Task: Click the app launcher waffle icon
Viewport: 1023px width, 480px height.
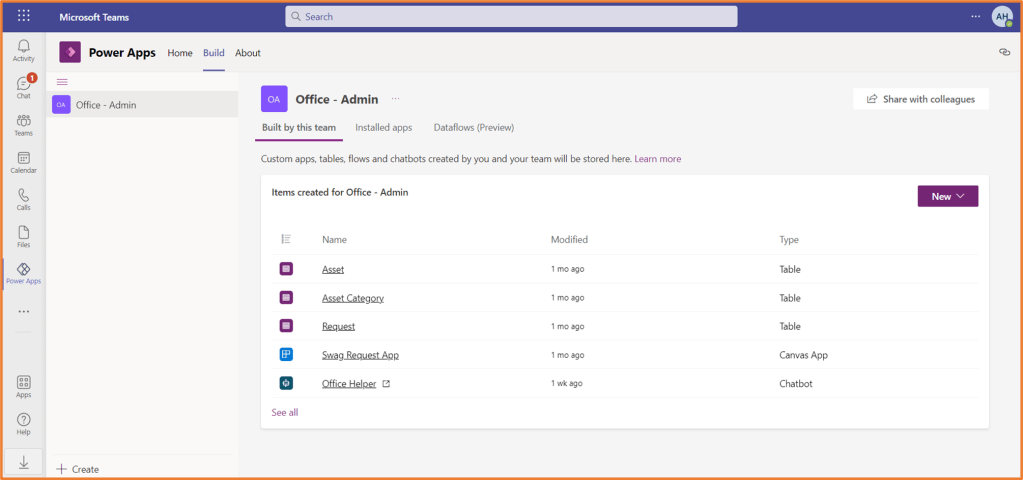Action: point(24,17)
